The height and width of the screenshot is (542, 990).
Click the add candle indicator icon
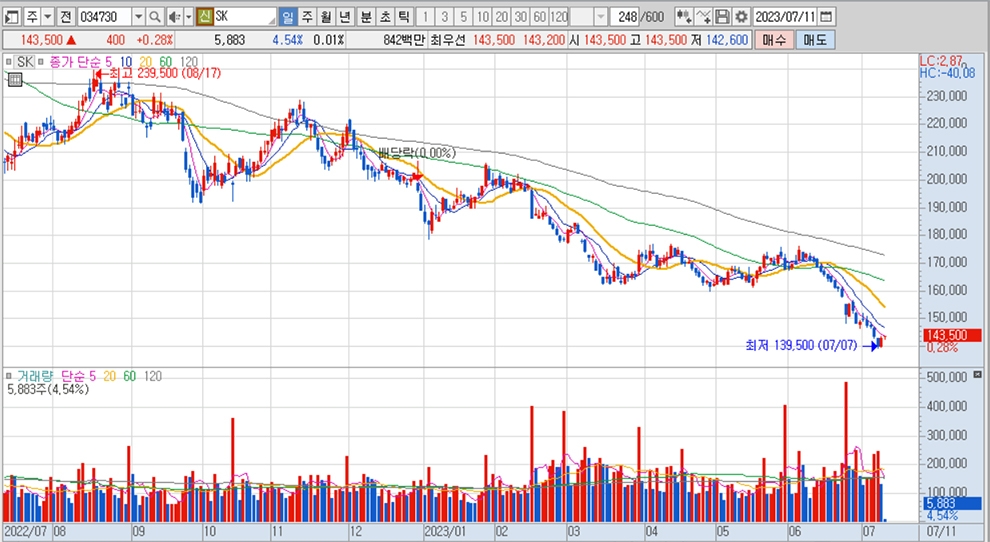tap(683, 17)
